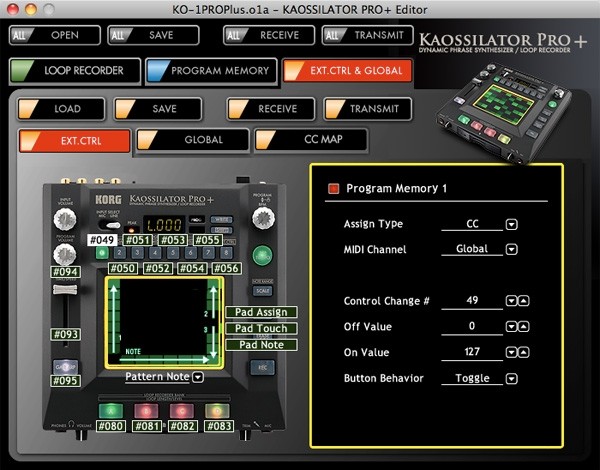Toggle the red Program Memory 1 indicator
Image resolution: width=600 pixels, height=470 pixels.
(334, 188)
